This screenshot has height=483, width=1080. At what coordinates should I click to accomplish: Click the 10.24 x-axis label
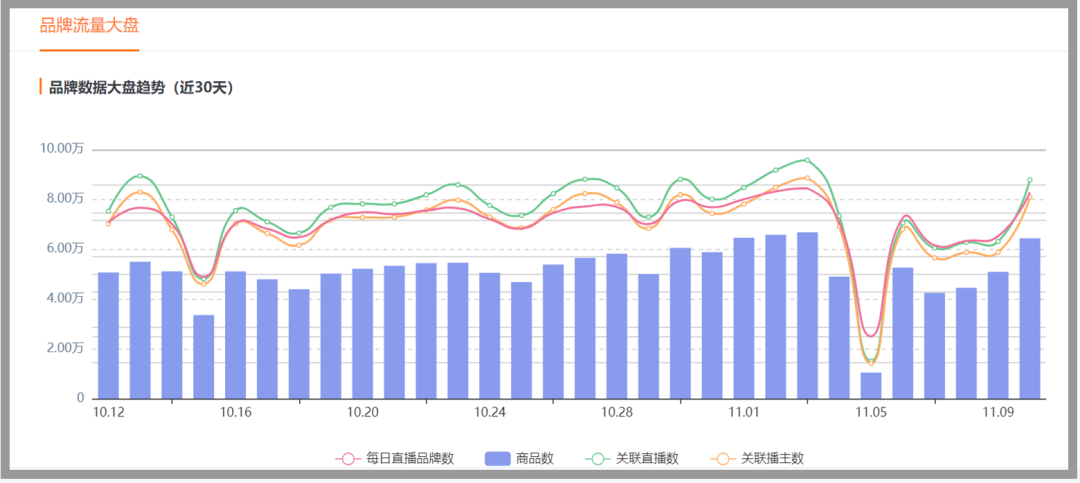(x=490, y=412)
